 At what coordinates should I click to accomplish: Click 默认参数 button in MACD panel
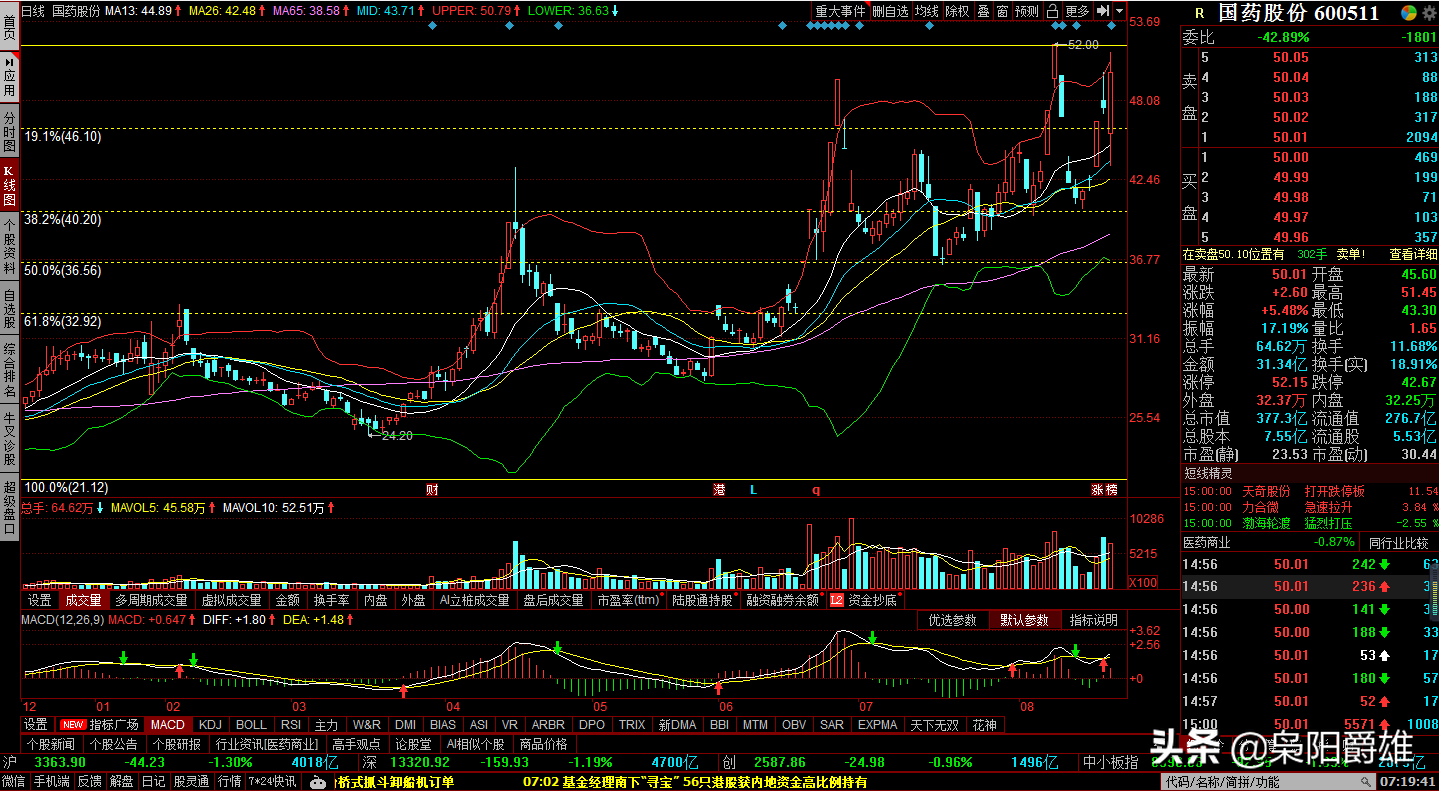(1024, 620)
